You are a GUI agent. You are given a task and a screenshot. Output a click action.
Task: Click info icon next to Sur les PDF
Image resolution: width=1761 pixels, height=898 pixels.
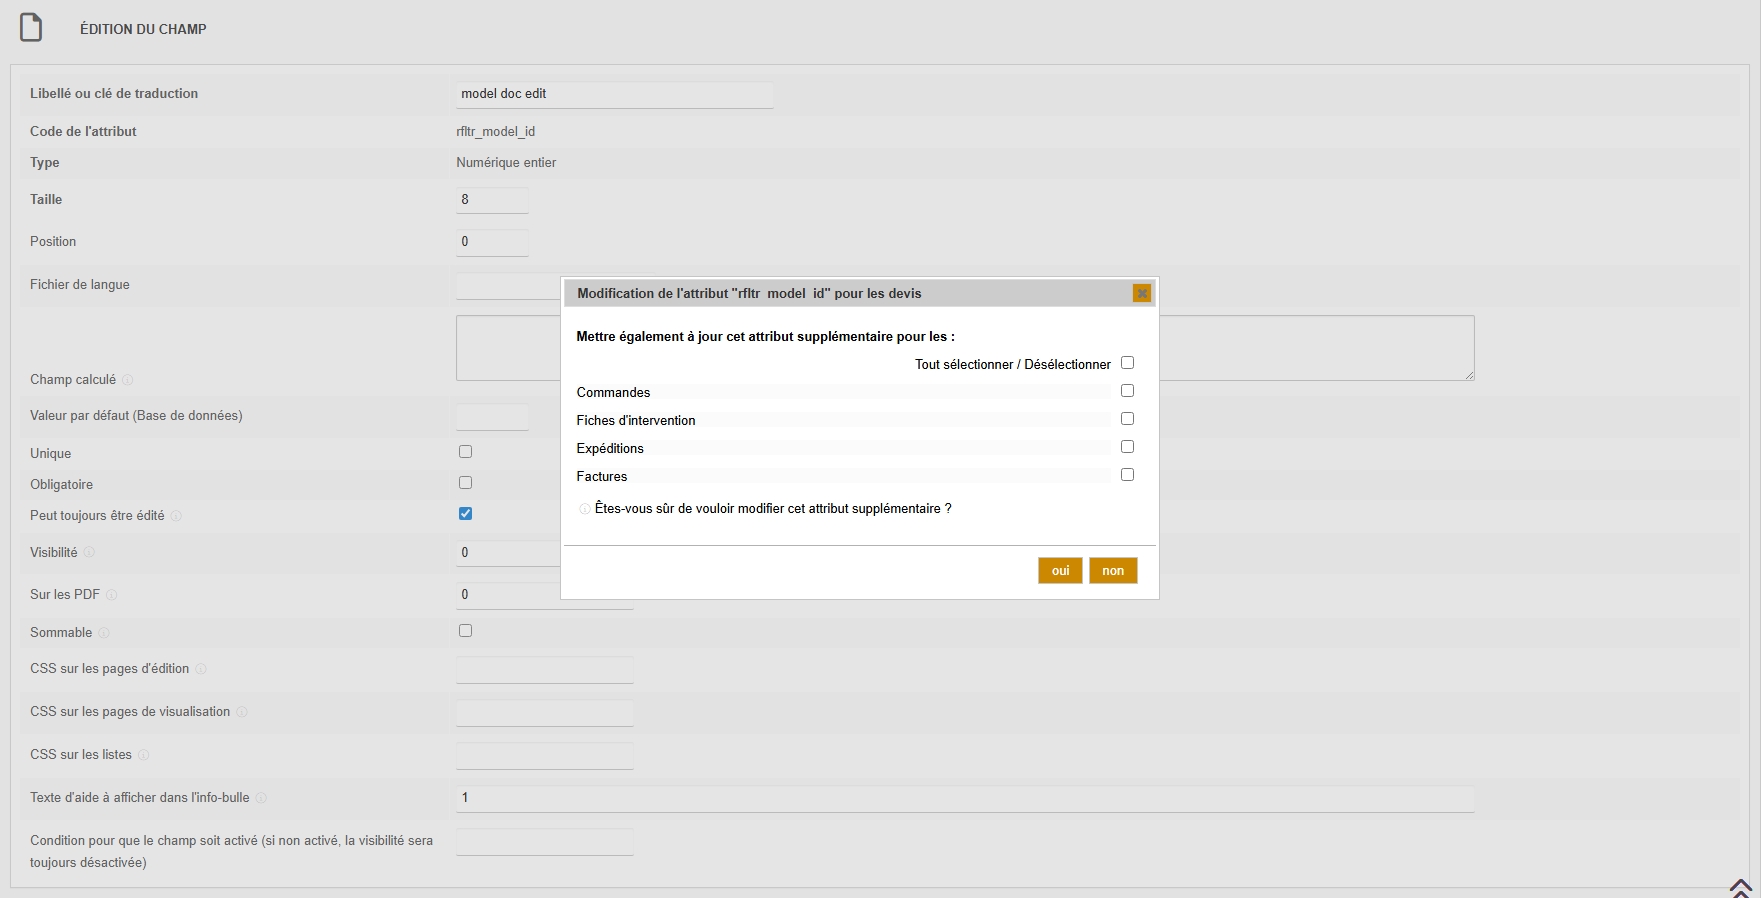112,595
